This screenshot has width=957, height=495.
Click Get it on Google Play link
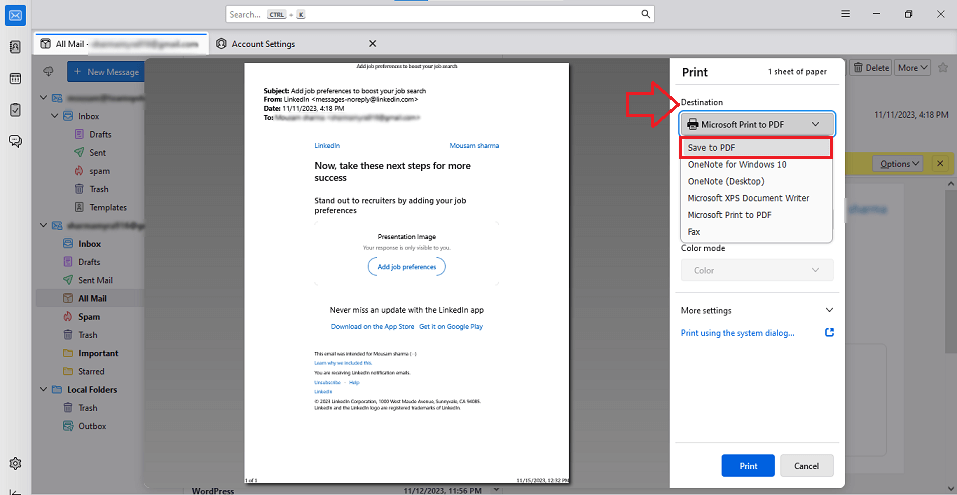click(x=450, y=327)
